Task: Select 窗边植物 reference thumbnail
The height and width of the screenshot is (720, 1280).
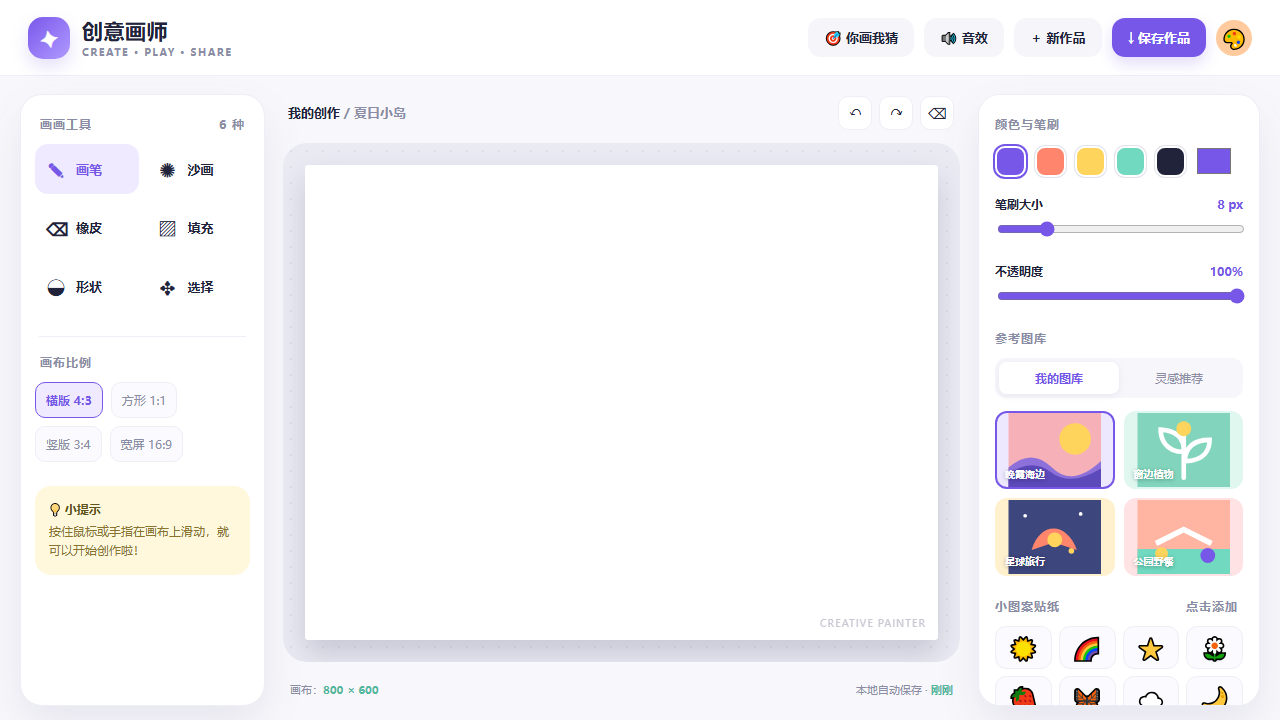Action: coord(1183,450)
